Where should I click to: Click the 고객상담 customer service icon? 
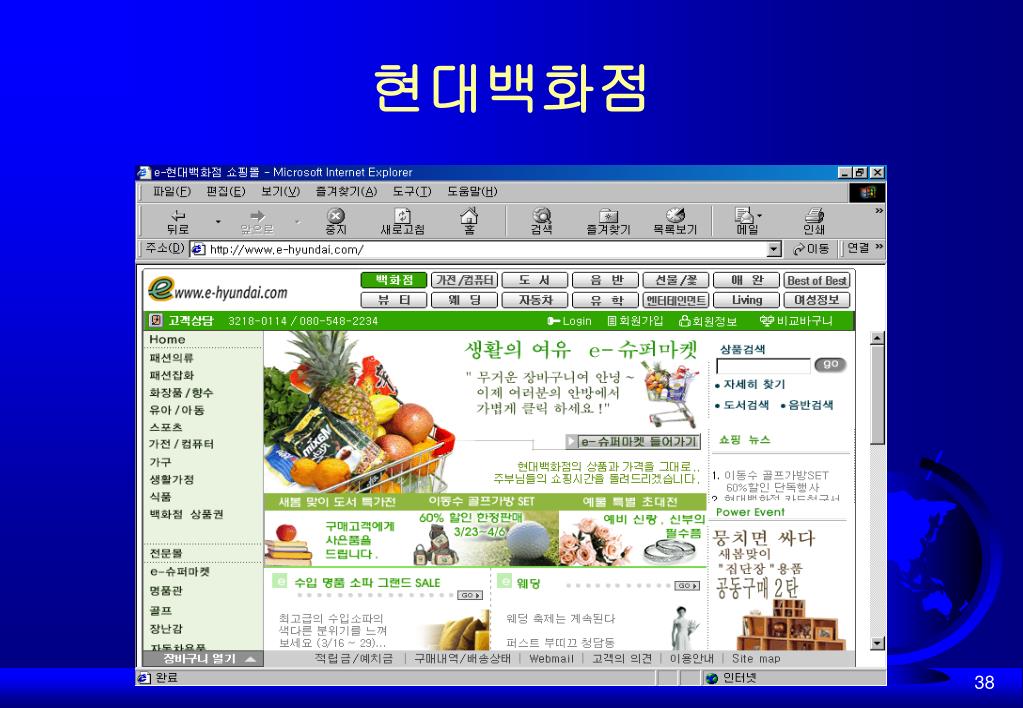(156, 320)
